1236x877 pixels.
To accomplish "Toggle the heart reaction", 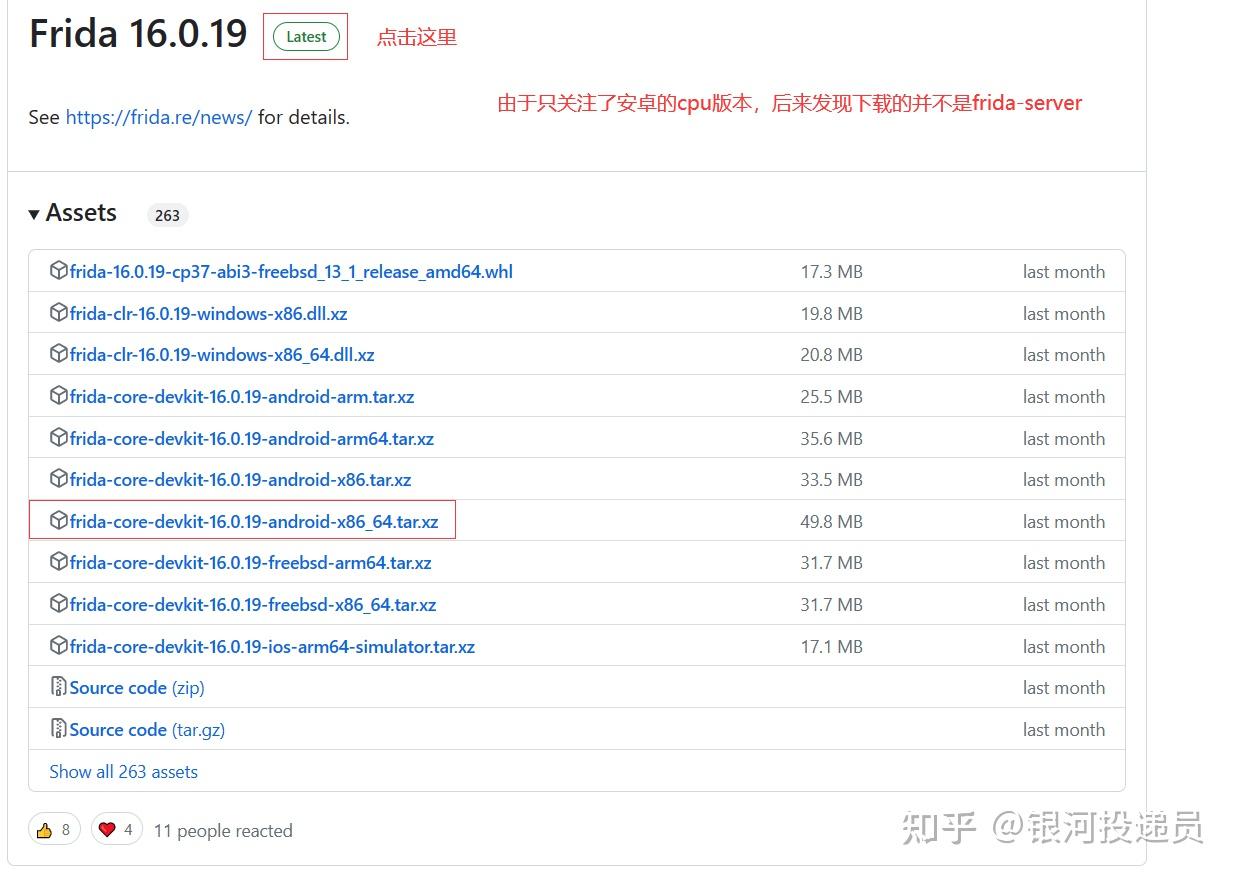I will tap(116, 829).
